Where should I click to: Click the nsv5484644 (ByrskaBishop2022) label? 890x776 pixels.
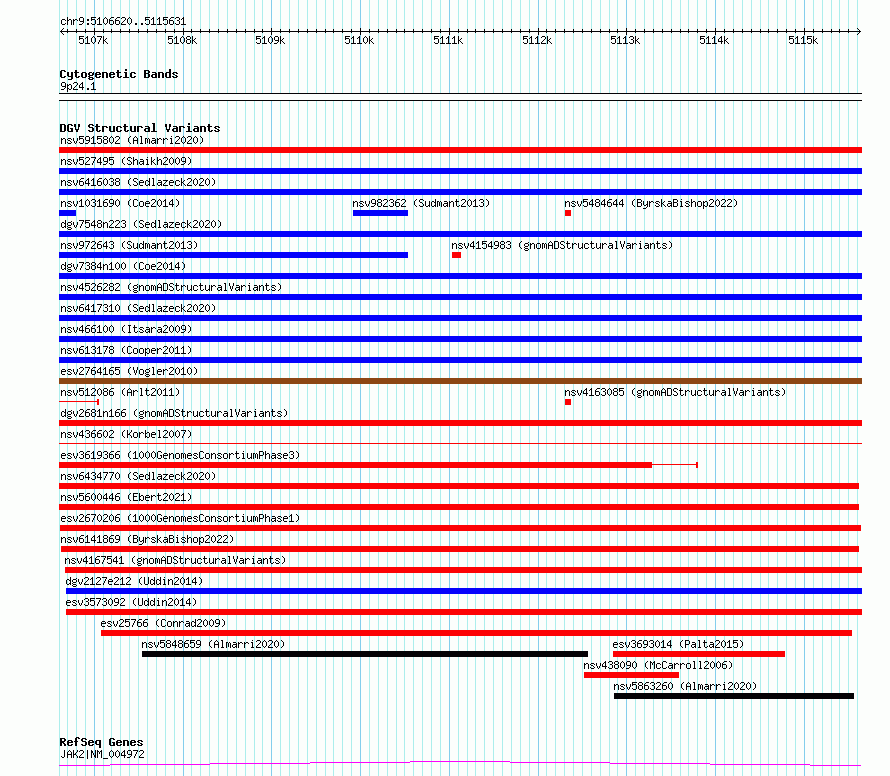[651, 203]
